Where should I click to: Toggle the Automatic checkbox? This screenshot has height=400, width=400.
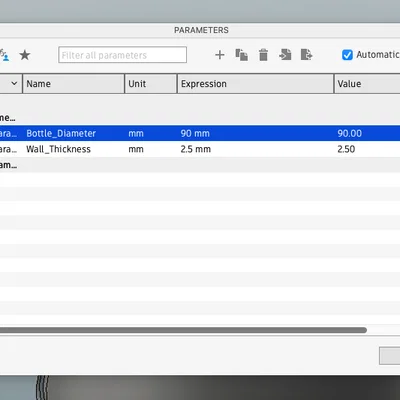(347, 55)
